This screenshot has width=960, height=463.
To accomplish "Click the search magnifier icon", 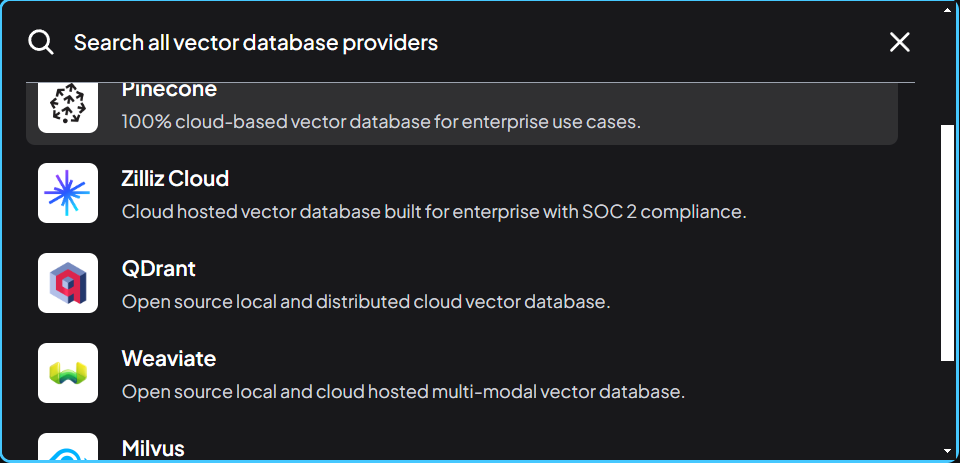I will click(x=40, y=42).
